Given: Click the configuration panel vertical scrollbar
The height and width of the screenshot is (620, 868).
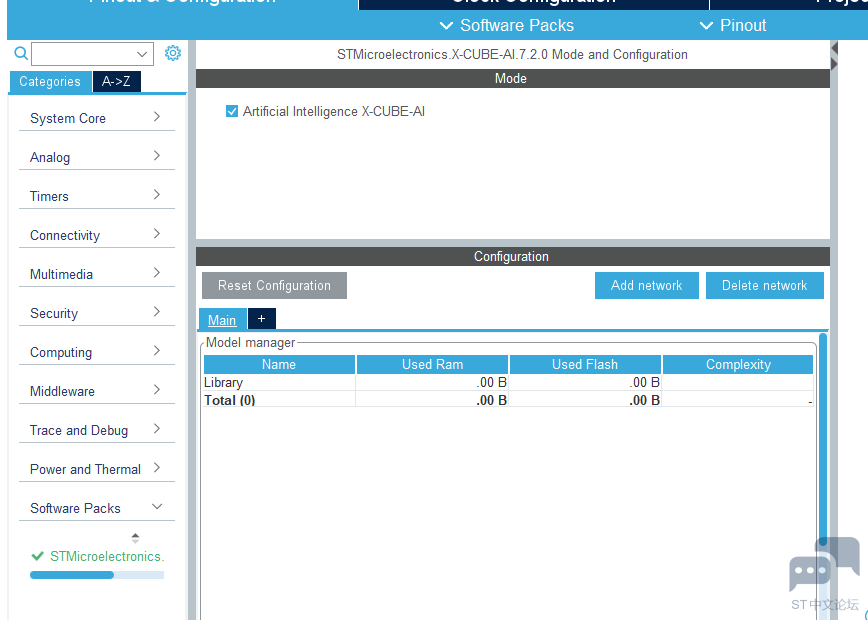Looking at the screenshot, I should pos(823,440).
